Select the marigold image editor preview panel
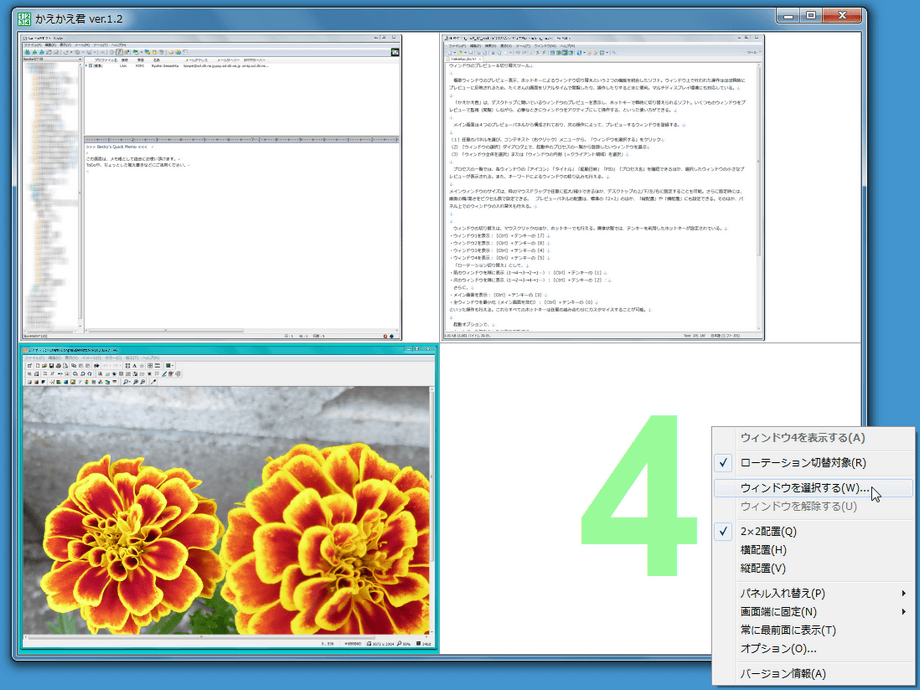The height and width of the screenshot is (690, 920). tap(229, 498)
